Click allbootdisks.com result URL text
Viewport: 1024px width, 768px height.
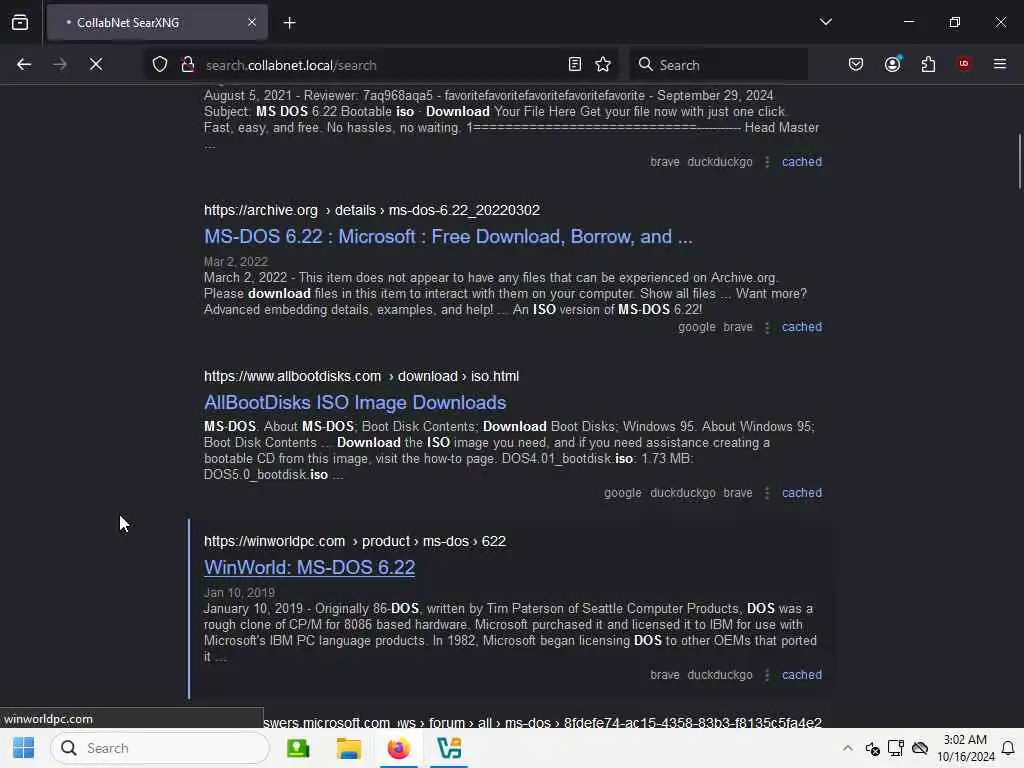point(361,376)
